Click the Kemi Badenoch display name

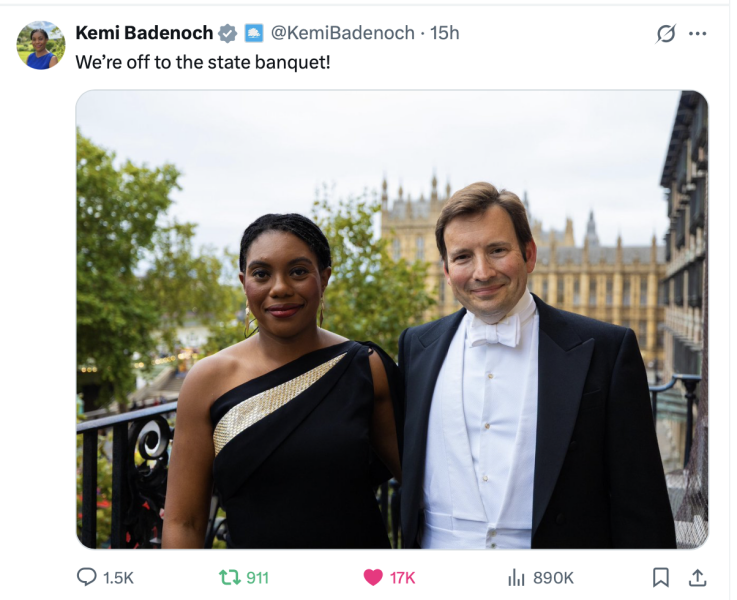(x=144, y=33)
